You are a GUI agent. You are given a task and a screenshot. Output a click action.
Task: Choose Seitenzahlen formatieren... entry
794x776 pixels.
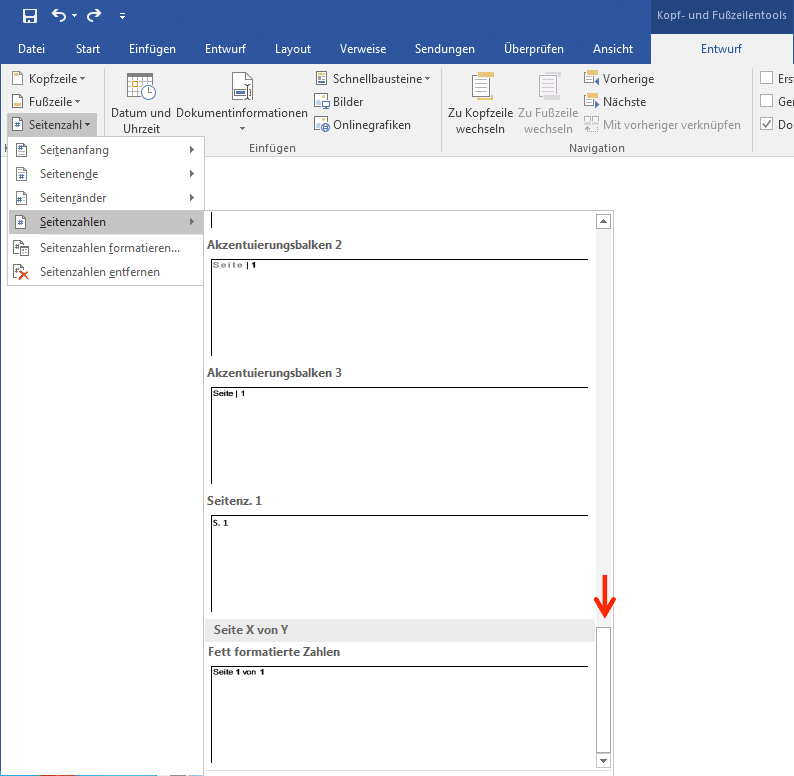tap(109, 248)
